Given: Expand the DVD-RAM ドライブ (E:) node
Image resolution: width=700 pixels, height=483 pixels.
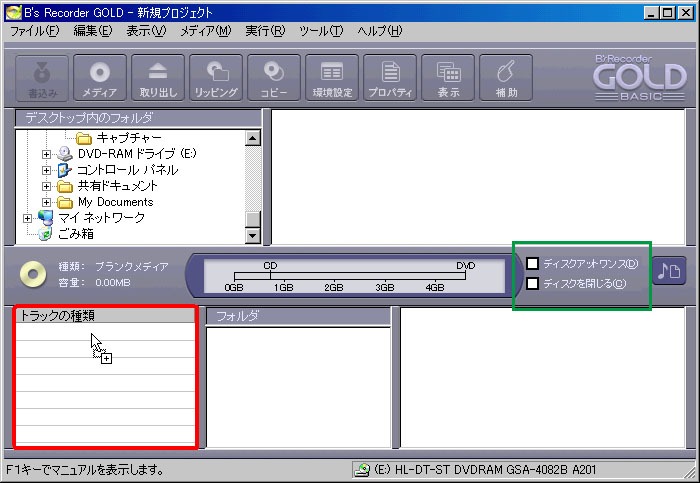Looking at the screenshot, I should [46, 154].
